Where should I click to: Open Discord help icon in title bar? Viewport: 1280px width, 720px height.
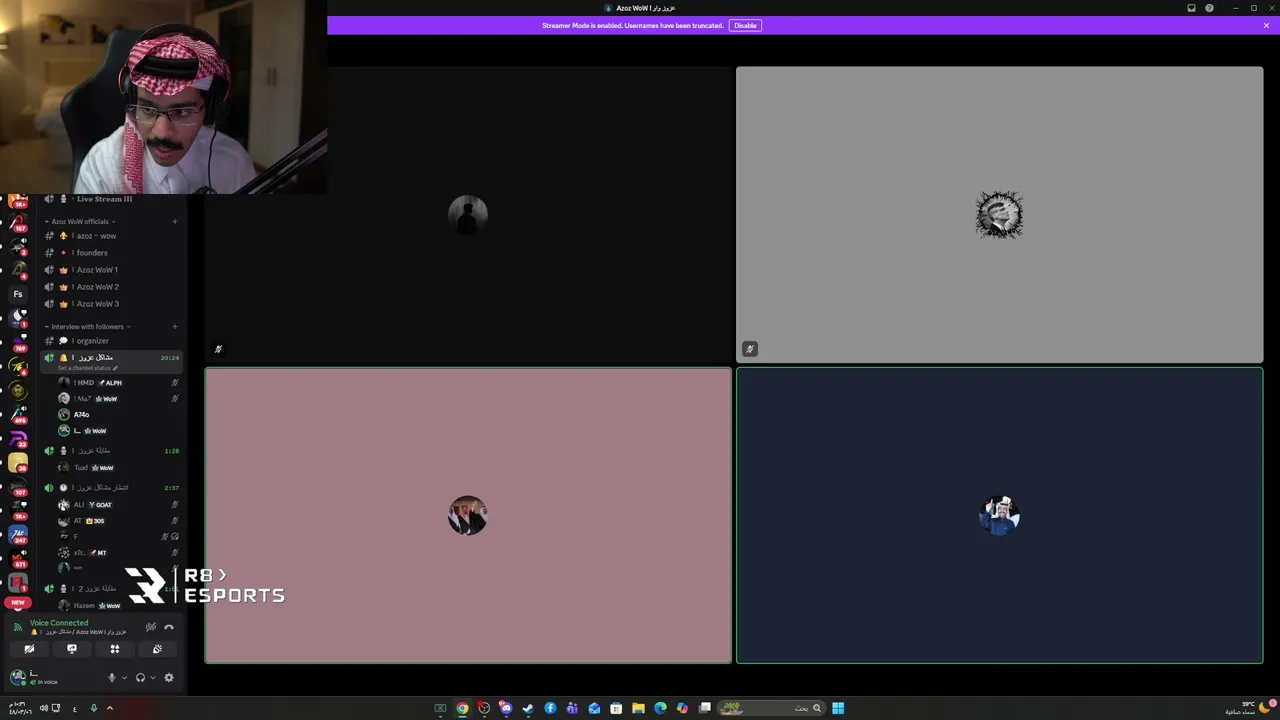[x=1209, y=8]
